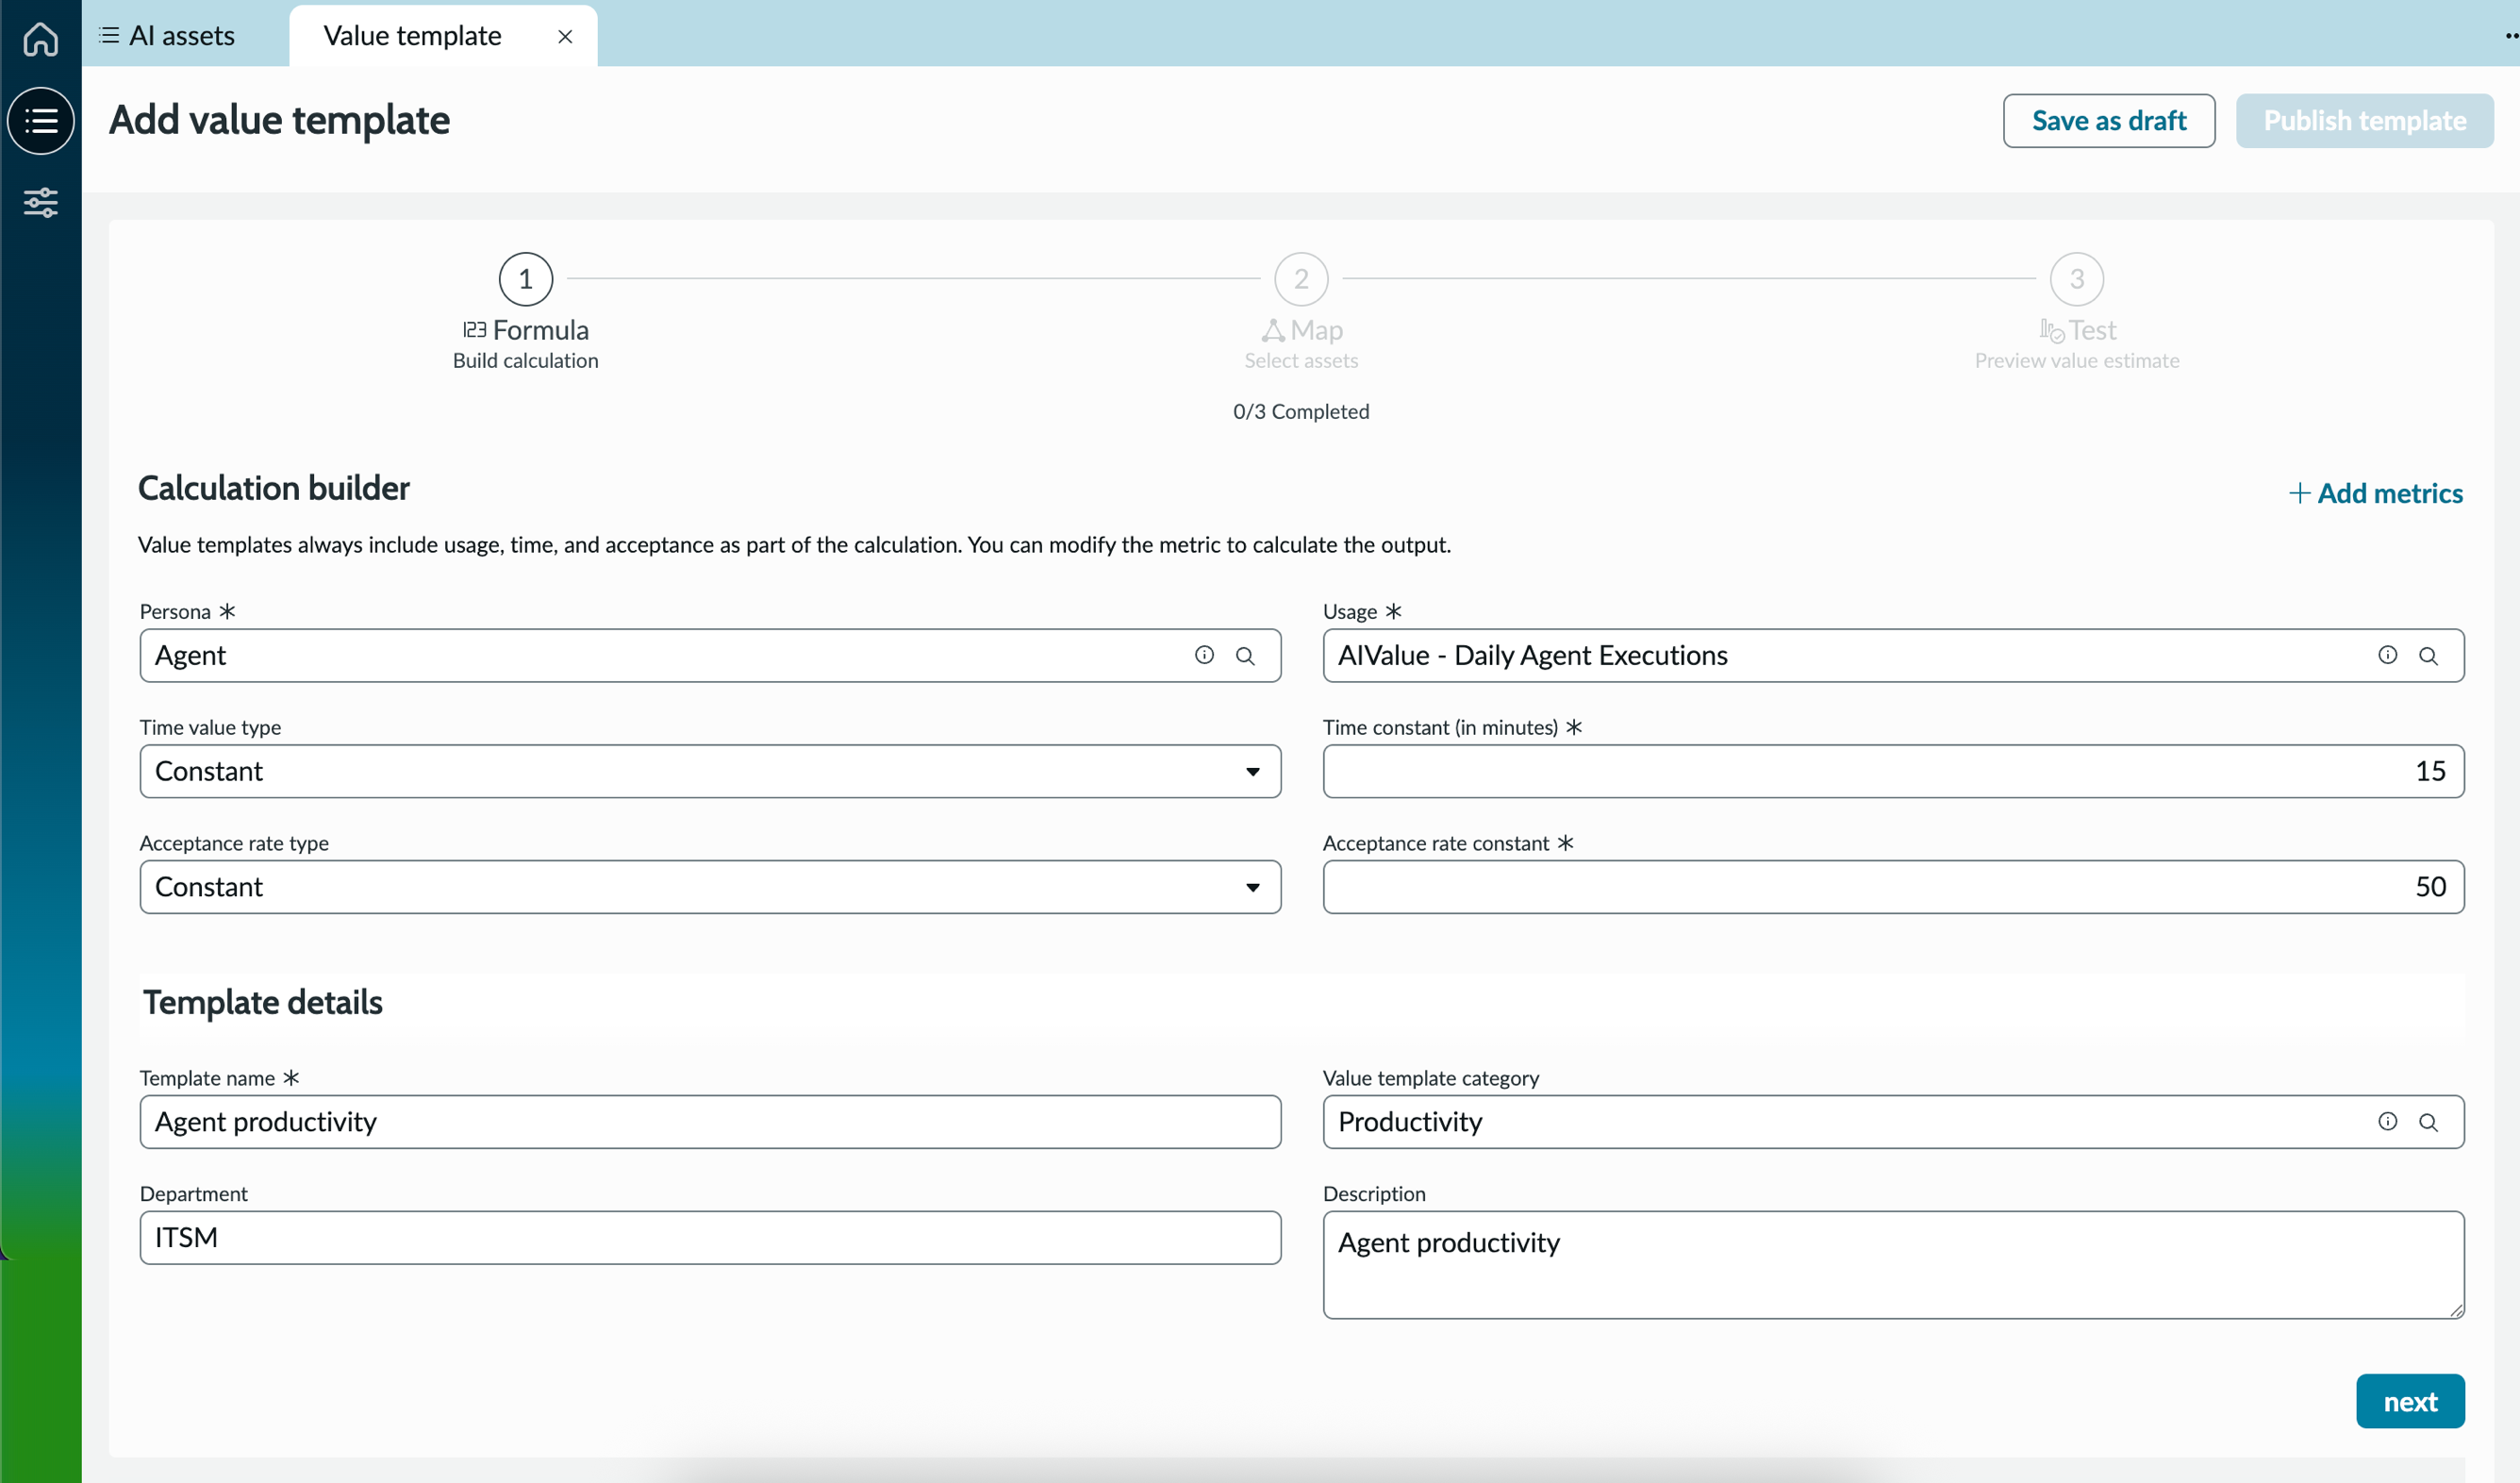Open the Time value type dropdown

point(710,771)
